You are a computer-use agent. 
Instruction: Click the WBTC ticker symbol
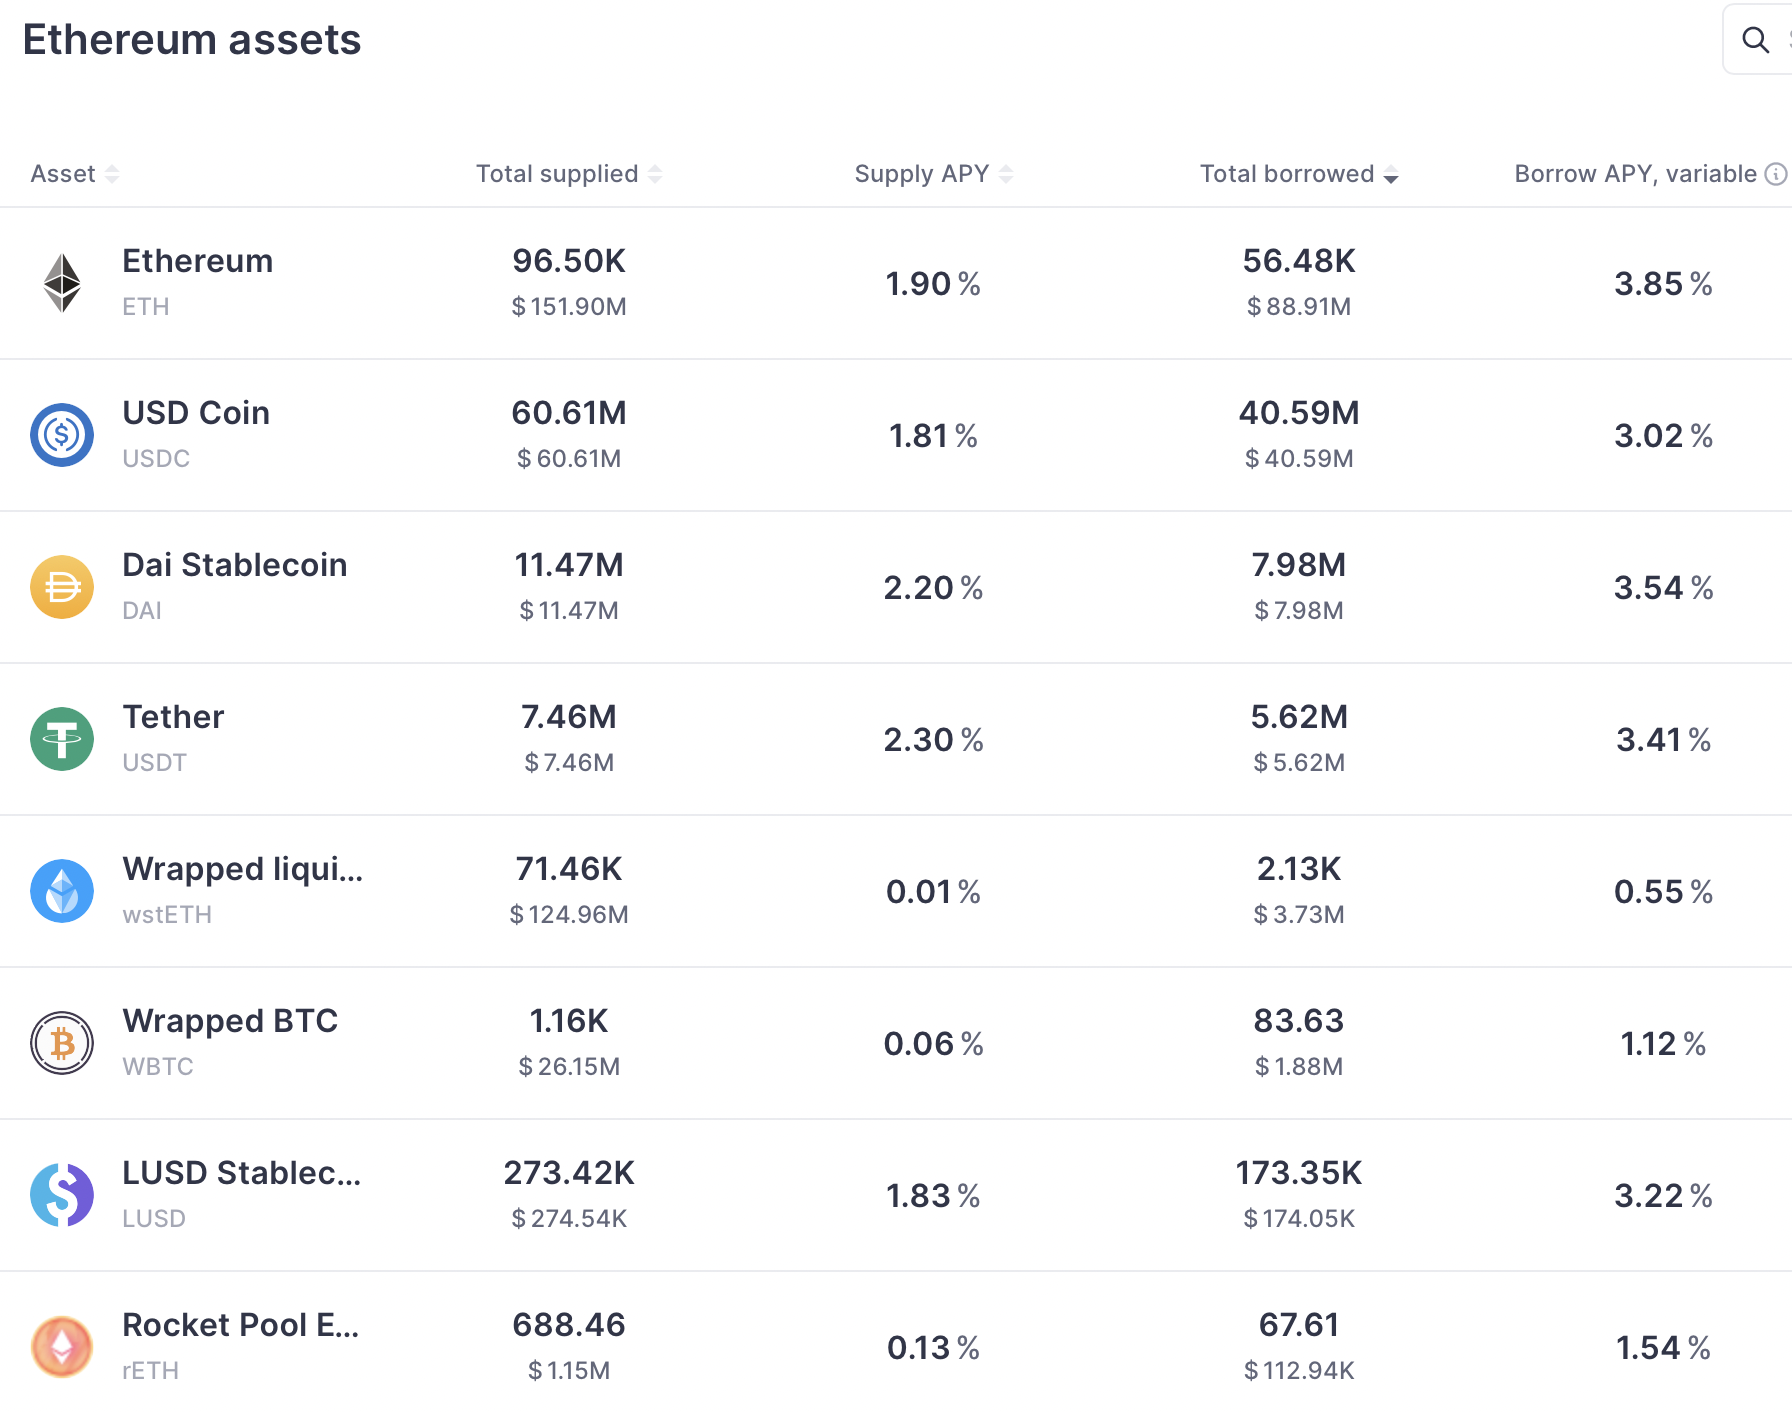(158, 1067)
